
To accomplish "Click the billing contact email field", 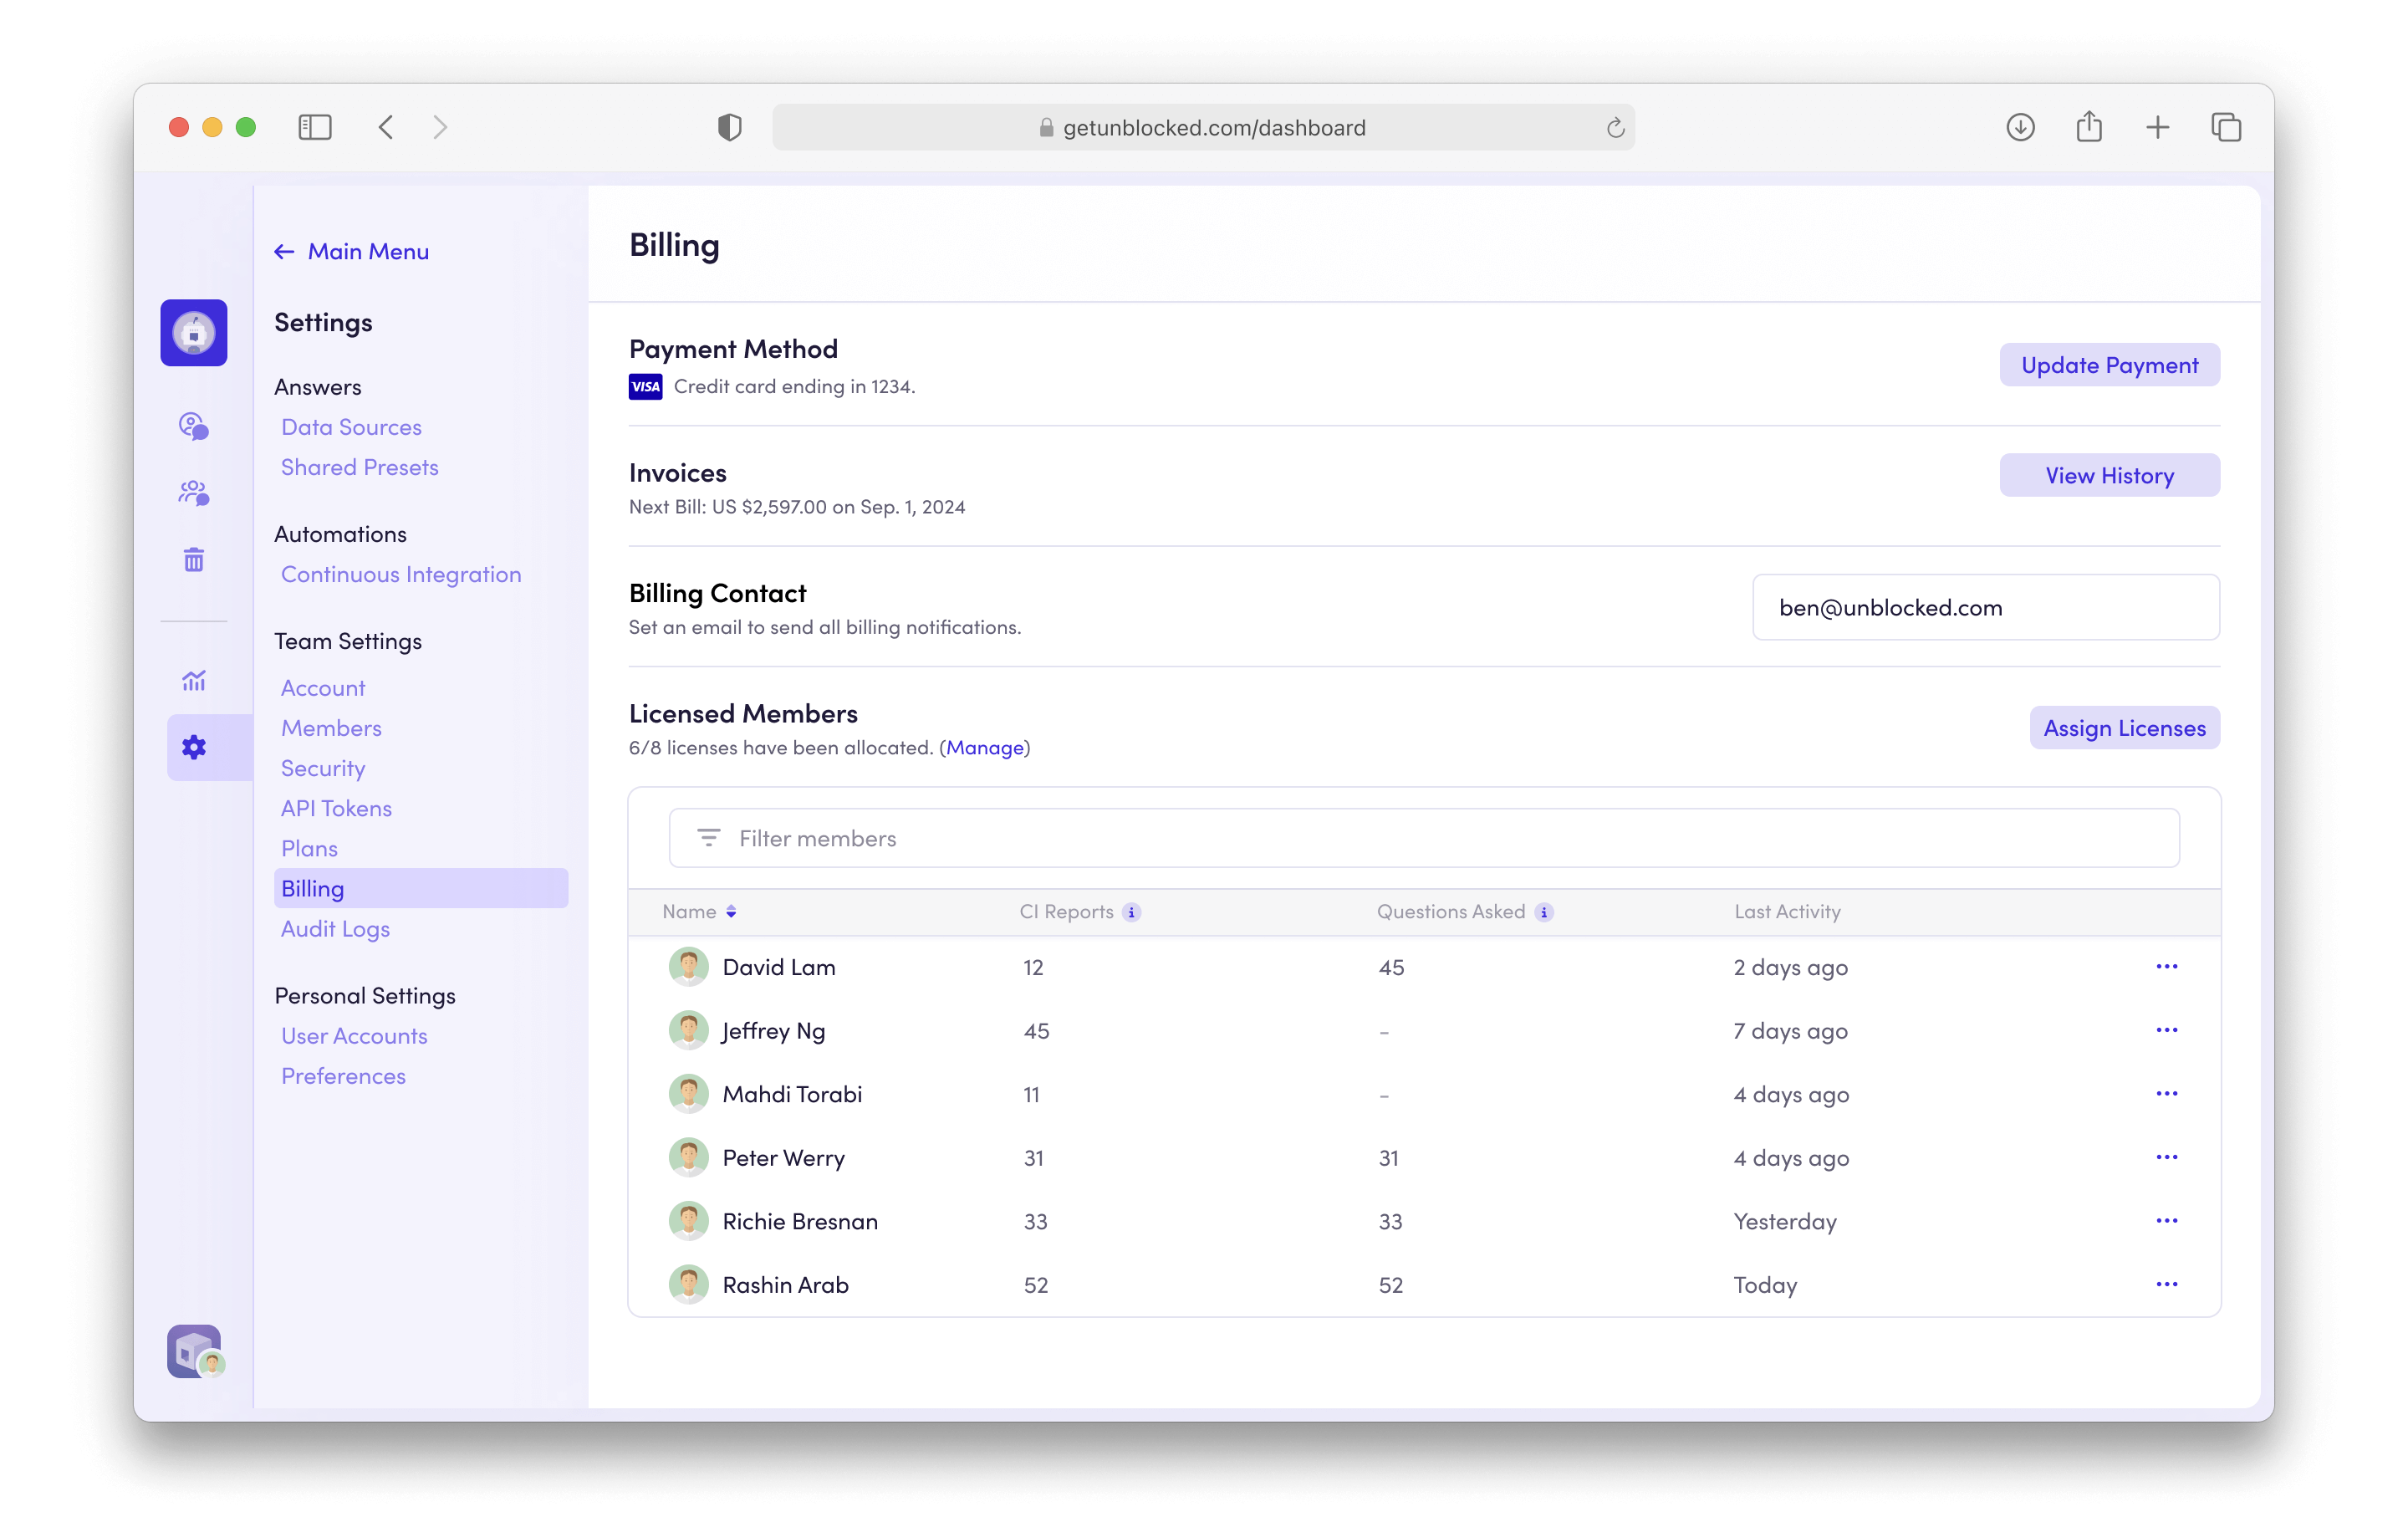I will point(1985,608).
